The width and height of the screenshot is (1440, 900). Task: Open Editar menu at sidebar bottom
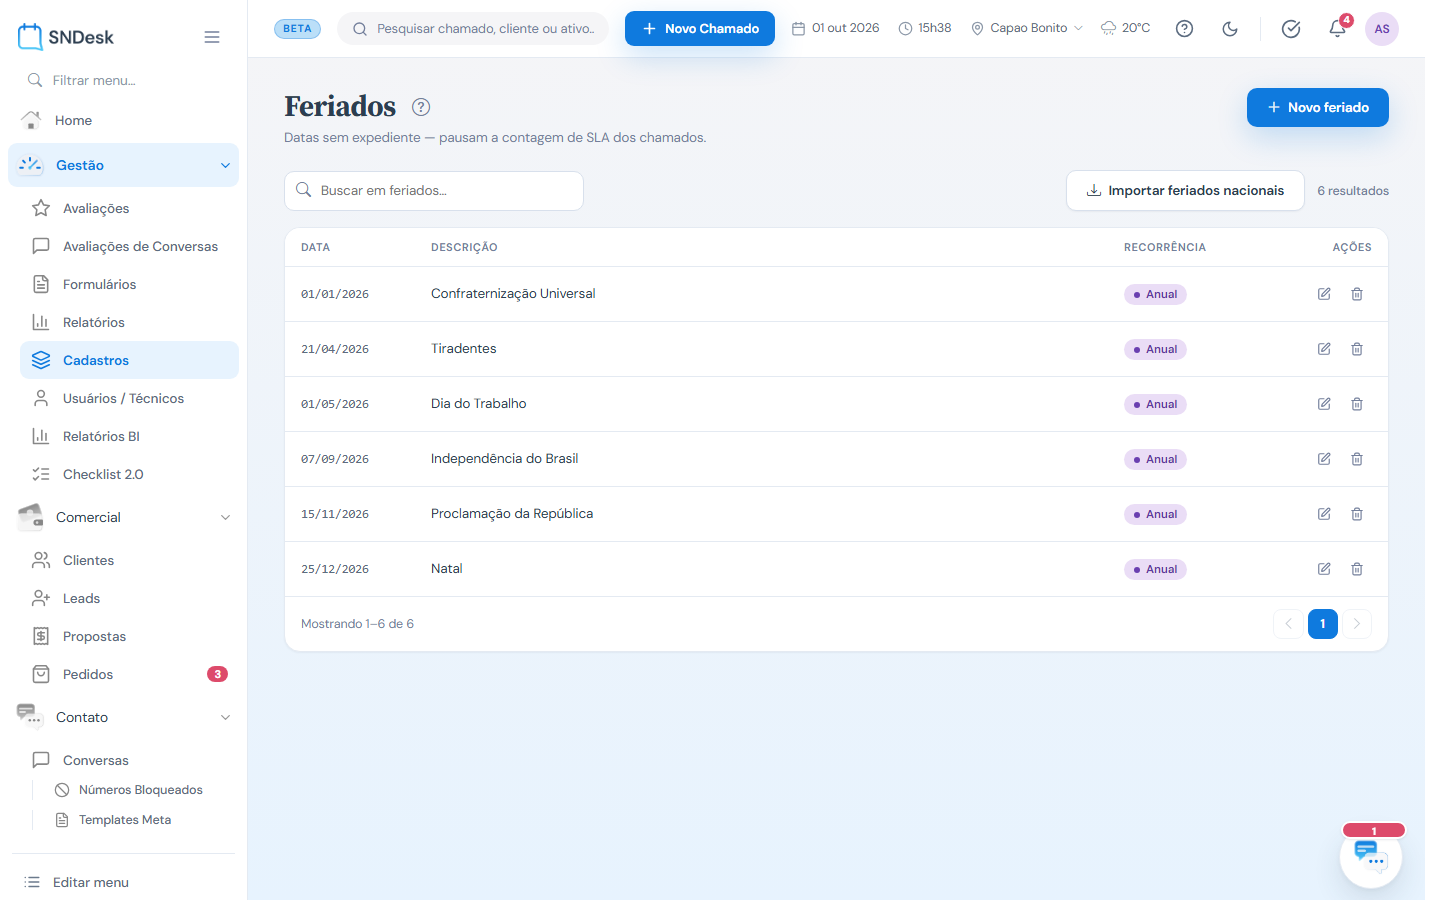point(124,882)
